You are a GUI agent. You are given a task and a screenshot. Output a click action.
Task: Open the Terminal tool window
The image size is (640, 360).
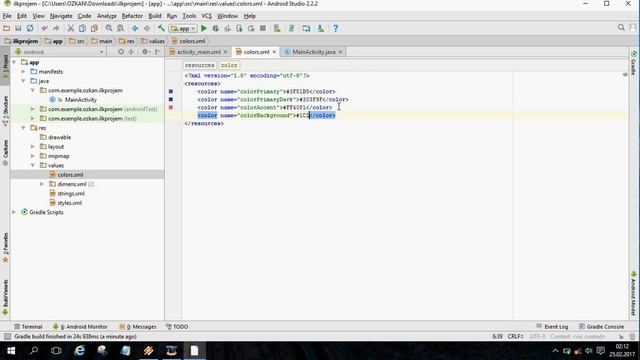point(28,327)
